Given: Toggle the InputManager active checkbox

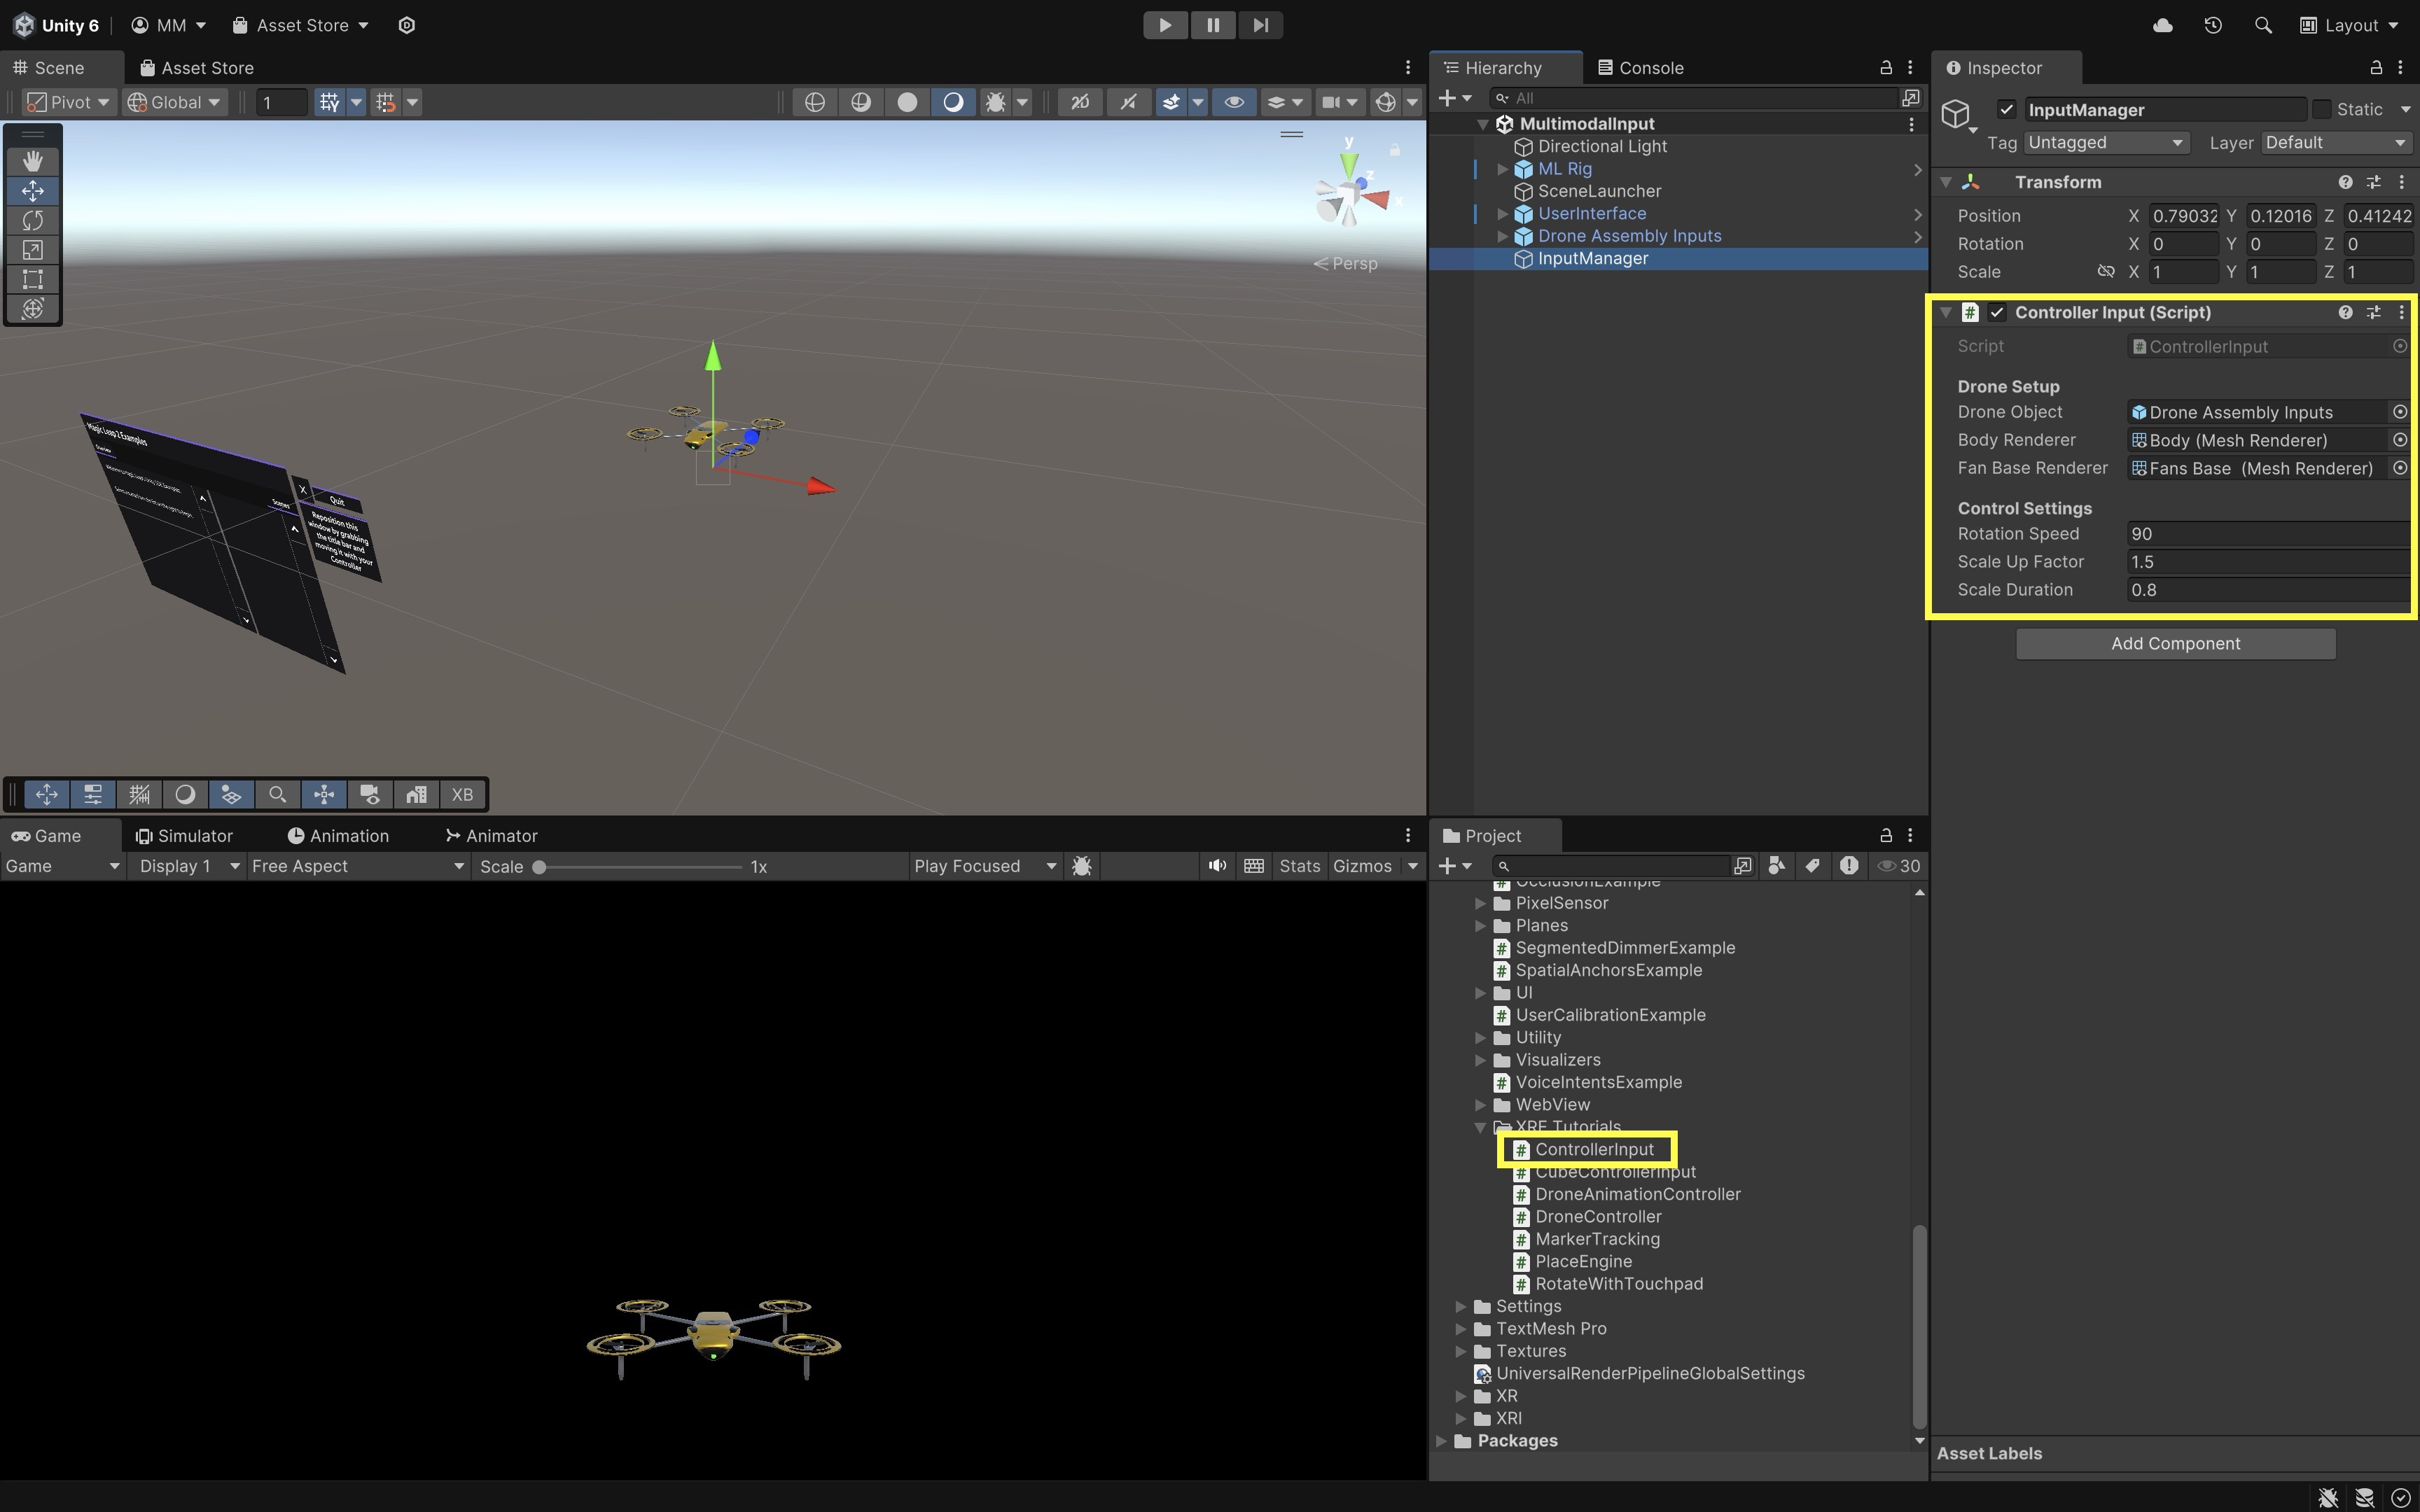Looking at the screenshot, I should coord(2006,110).
